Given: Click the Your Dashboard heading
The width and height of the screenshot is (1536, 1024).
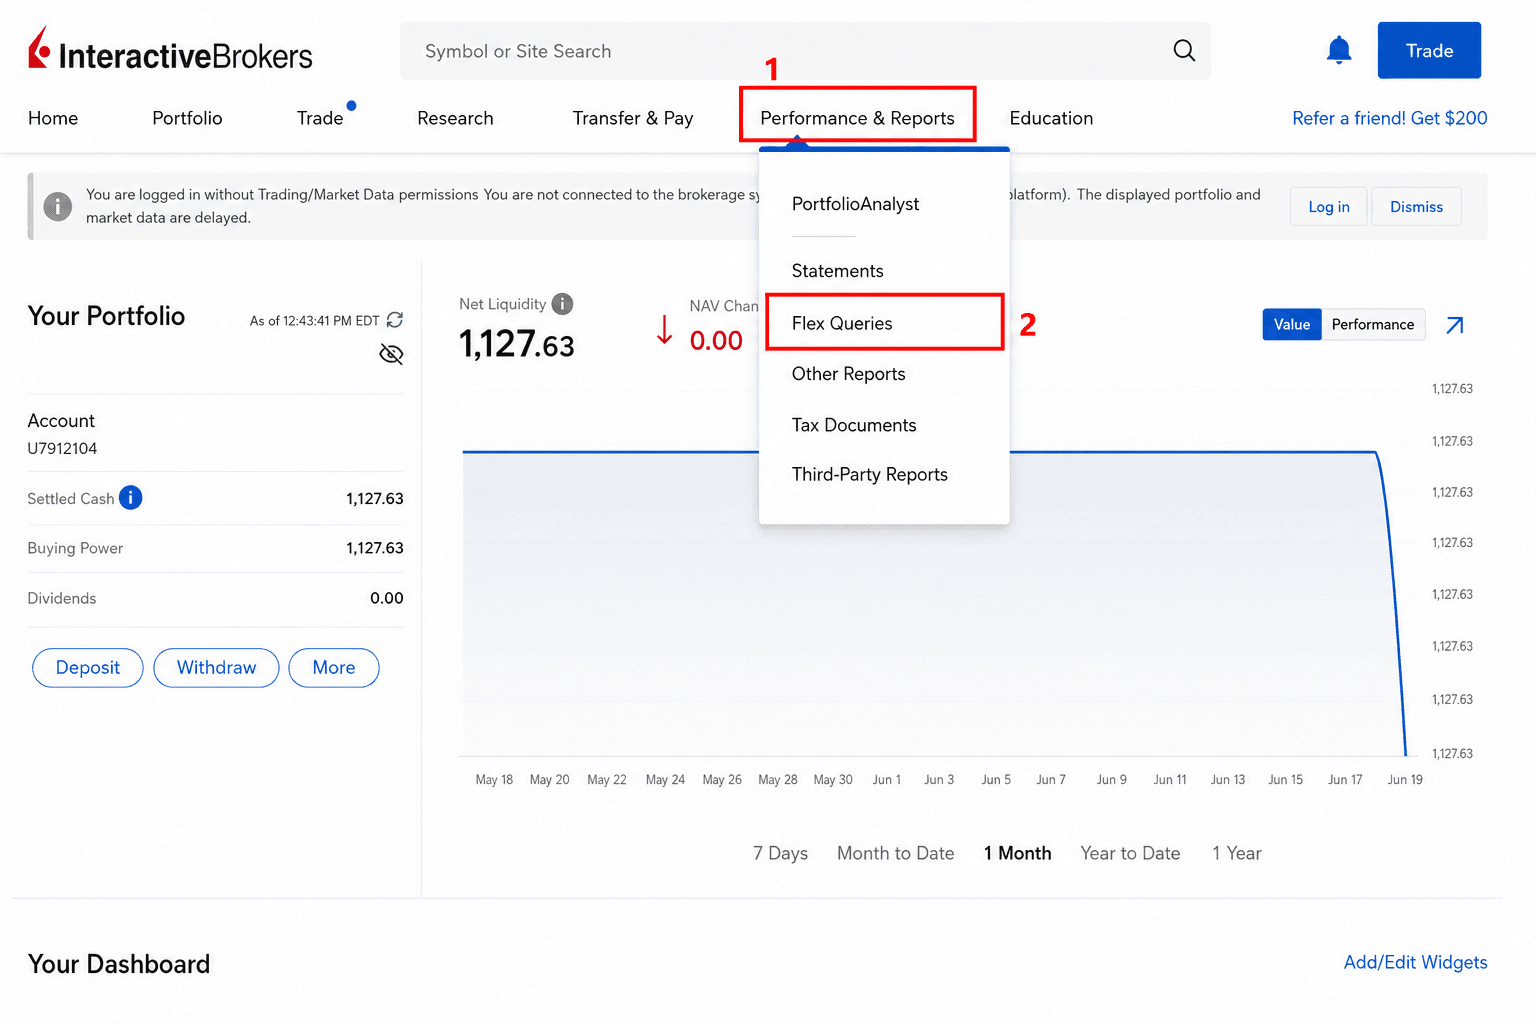Looking at the screenshot, I should click(119, 964).
